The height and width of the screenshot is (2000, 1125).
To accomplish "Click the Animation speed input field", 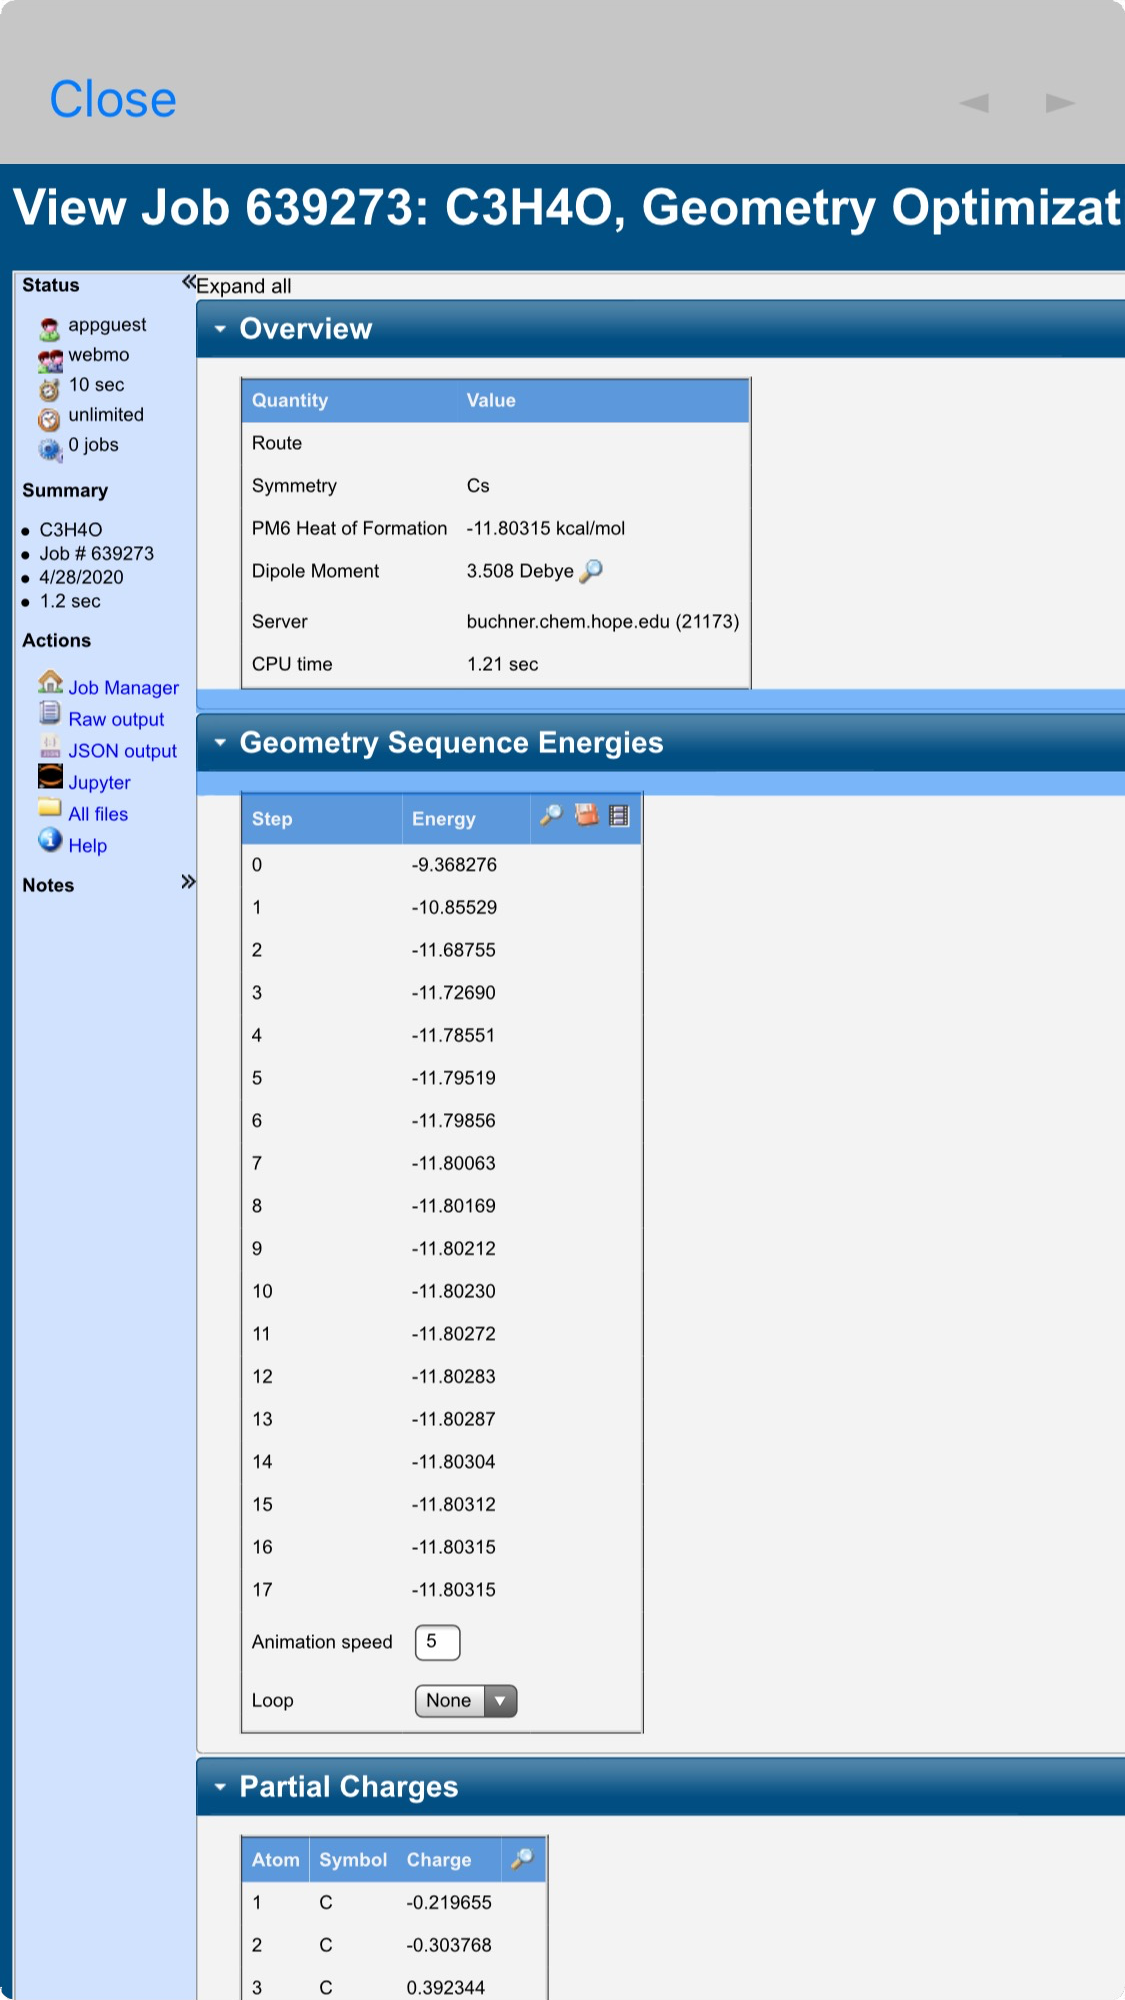I will 438,1642.
